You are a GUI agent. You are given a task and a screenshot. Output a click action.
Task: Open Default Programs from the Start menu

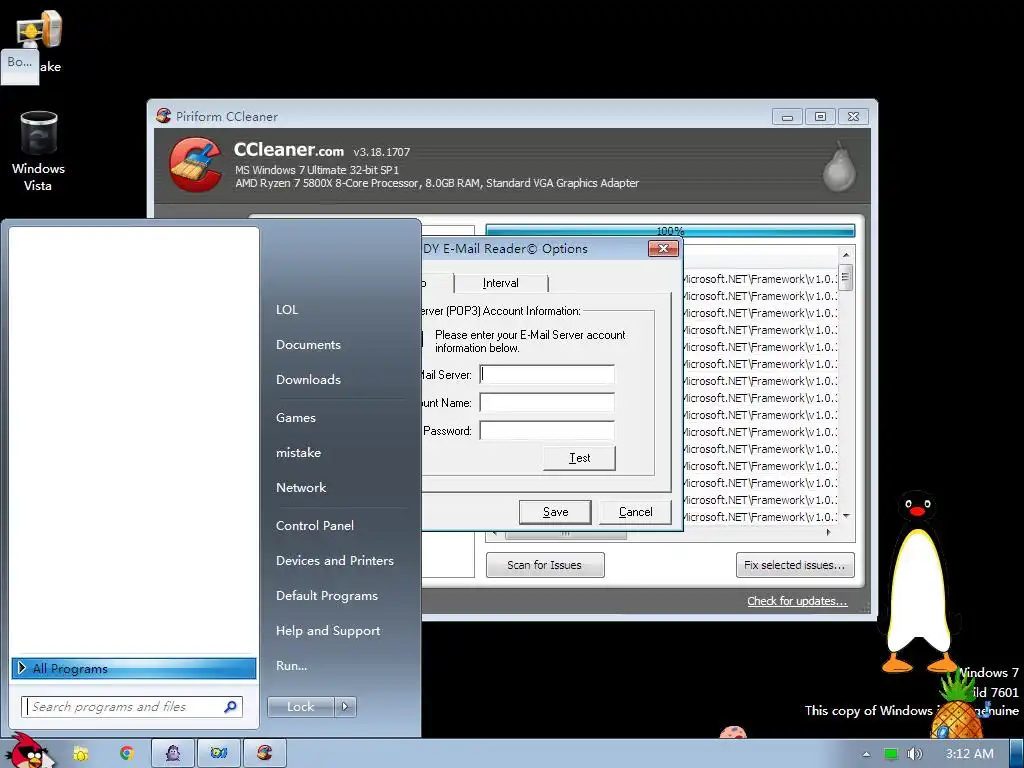[x=327, y=596]
